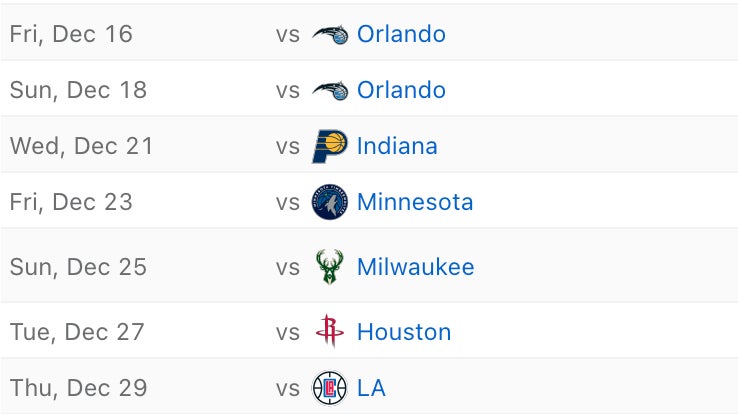Screen dimensions: 738x414
Task: Open the Minnesota team link
Action: point(415,202)
